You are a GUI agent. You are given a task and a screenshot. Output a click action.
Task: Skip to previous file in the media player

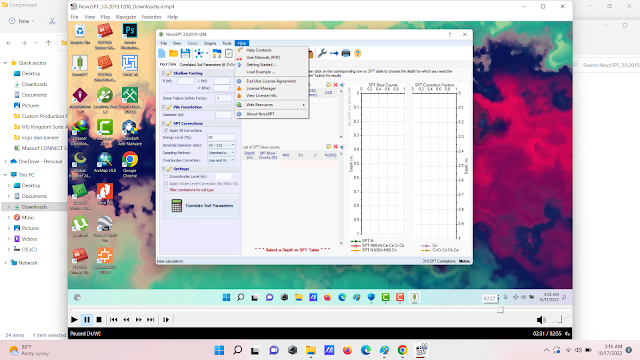tap(113, 320)
